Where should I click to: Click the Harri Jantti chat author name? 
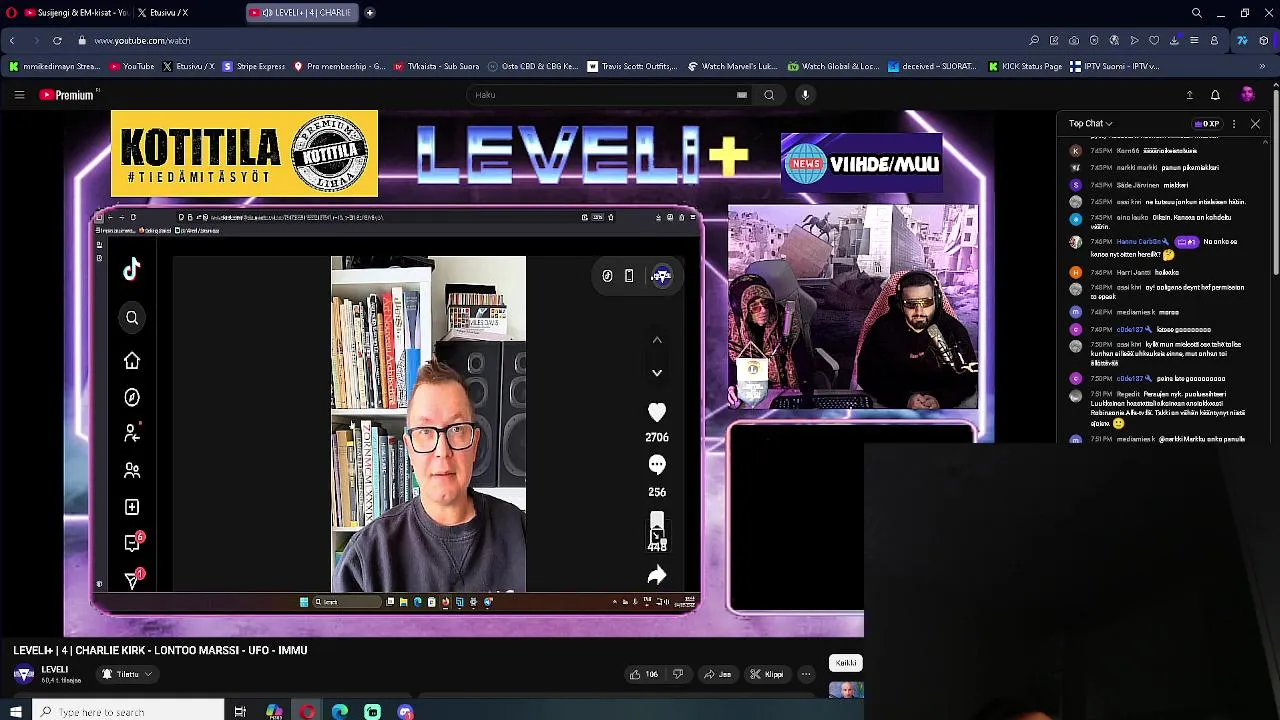(1133, 272)
